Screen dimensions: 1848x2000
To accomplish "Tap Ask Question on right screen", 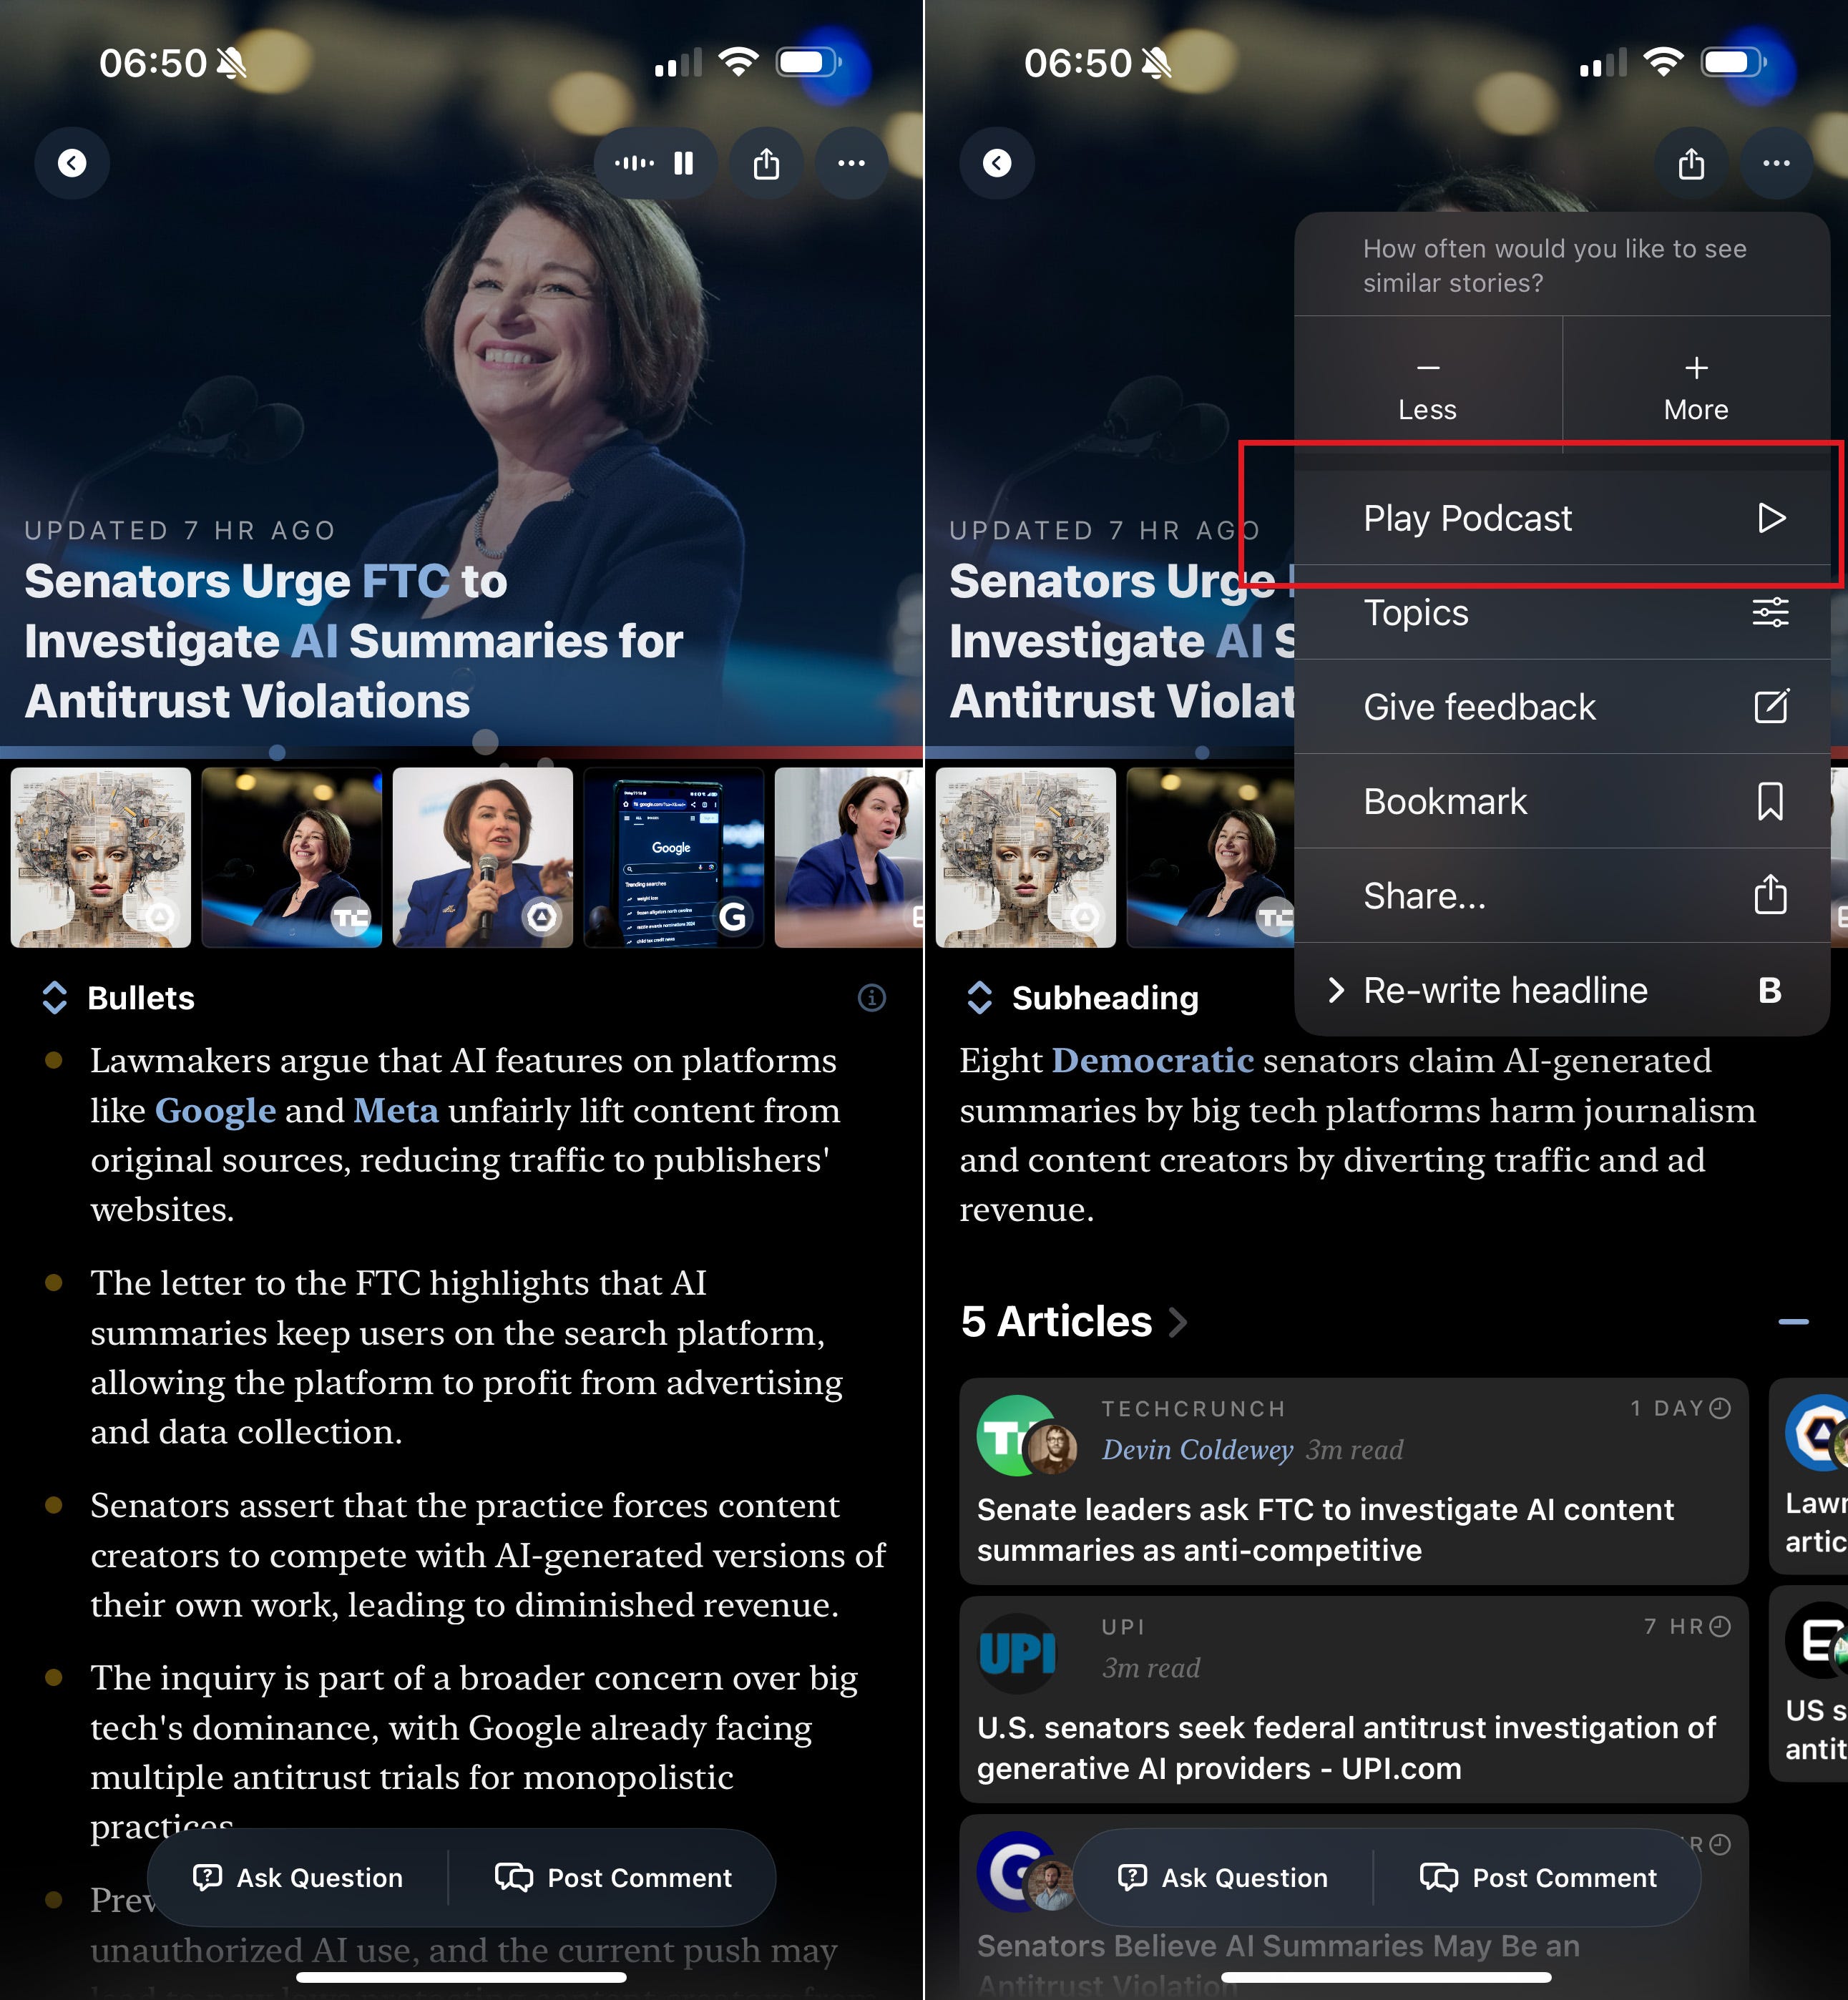I will tap(1223, 1877).
